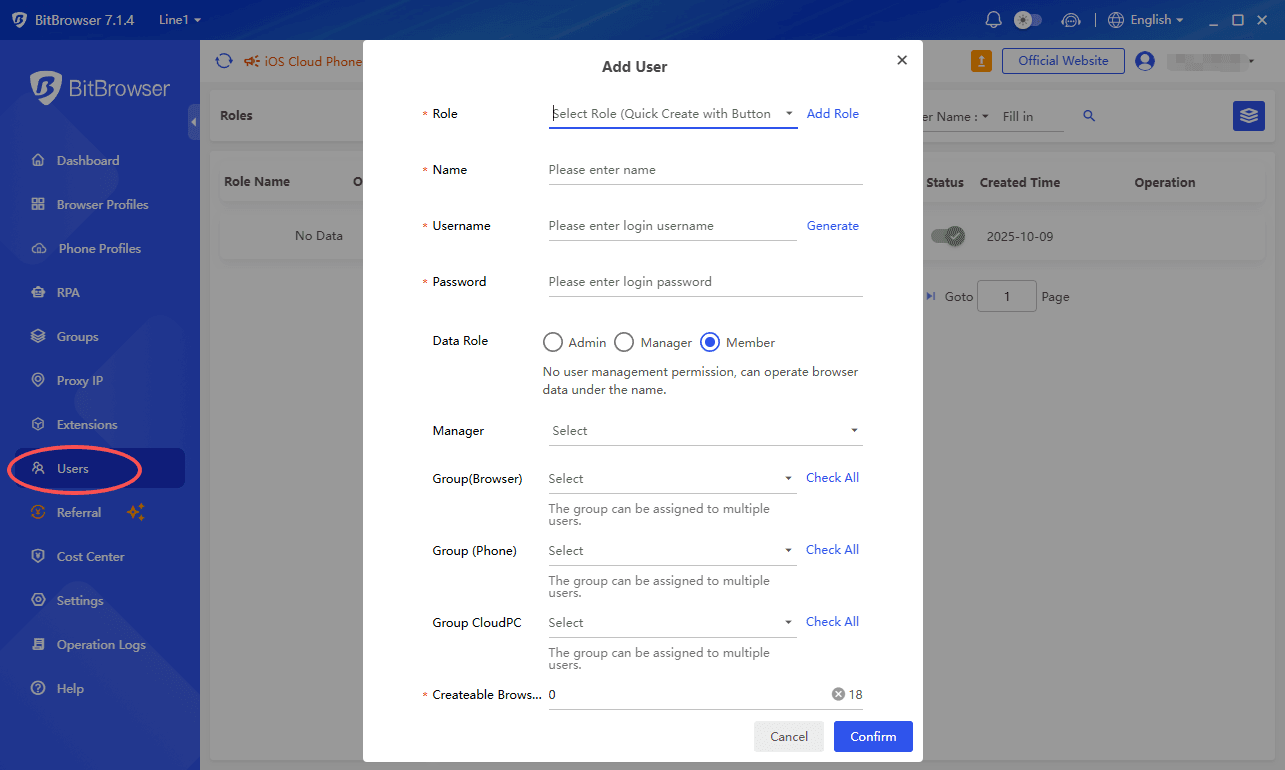
Task: Click Check All for Group(Browser)
Action: click(833, 478)
